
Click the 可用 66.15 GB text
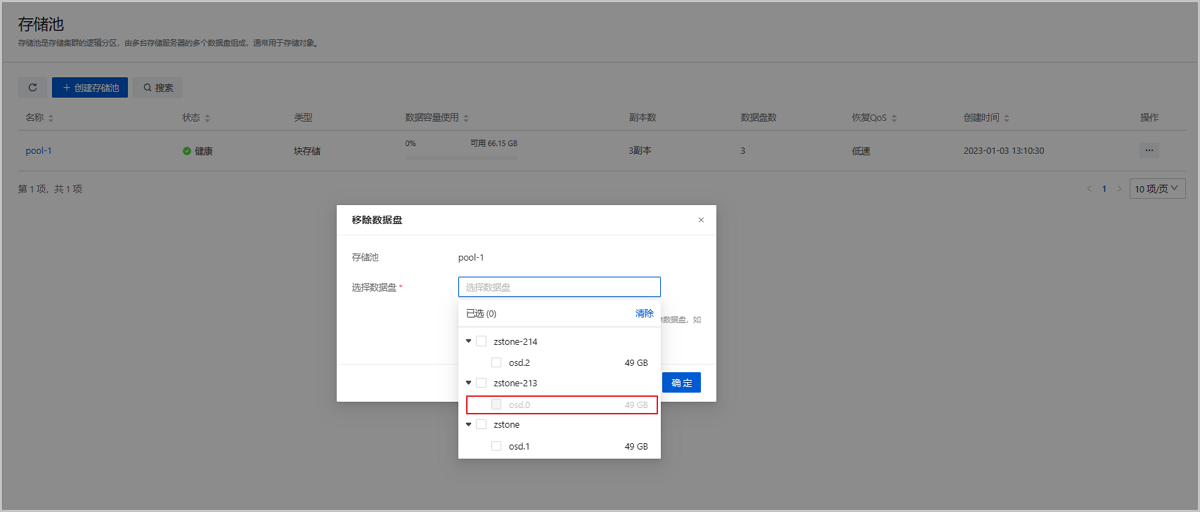494,143
